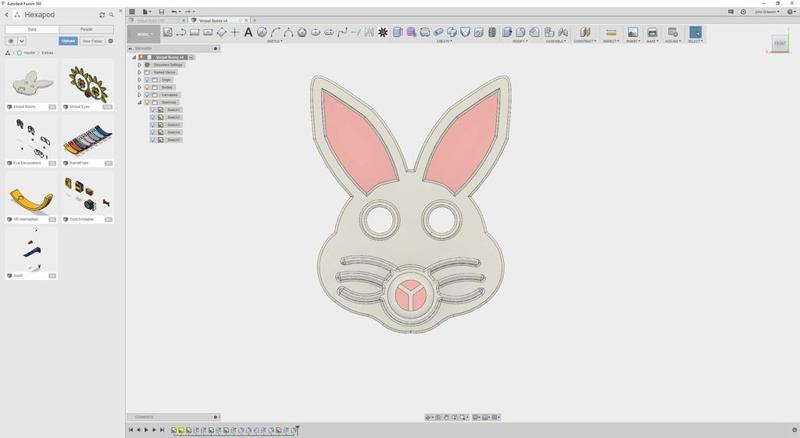Open the Inspect measure tool

[610, 32]
